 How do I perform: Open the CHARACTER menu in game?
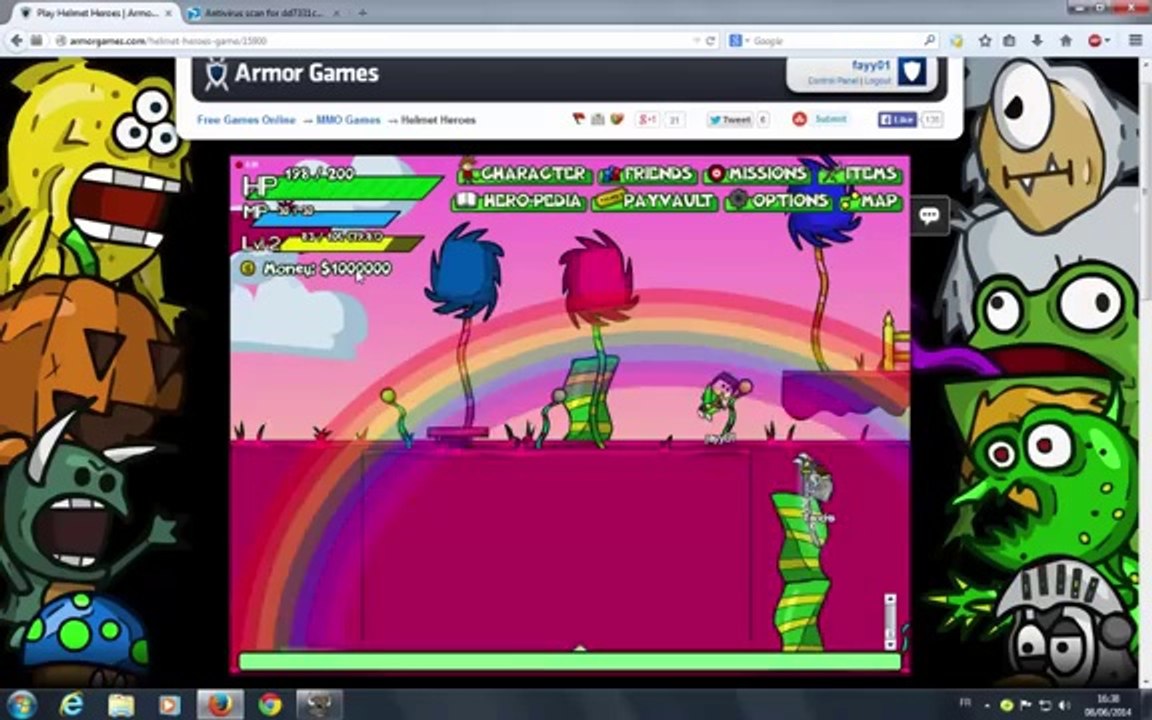(524, 174)
